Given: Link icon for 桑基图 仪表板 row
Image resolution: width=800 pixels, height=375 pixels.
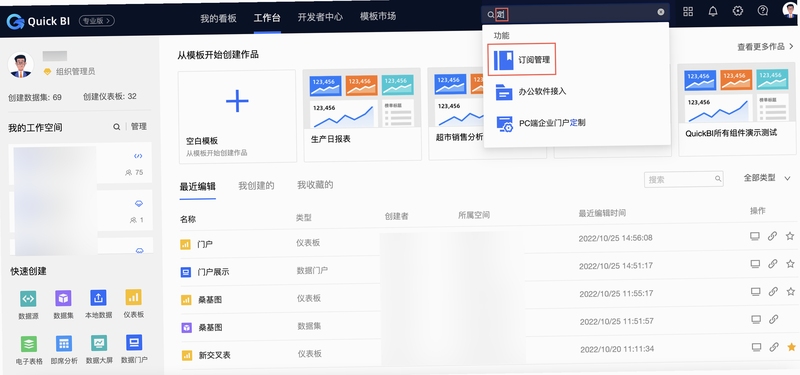Looking at the screenshot, I should pos(773,291).
